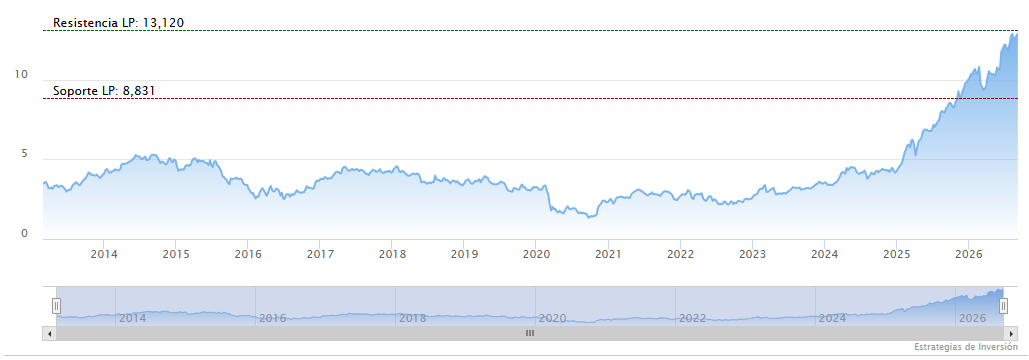Viewport: 1029px width, 360px height.
Task: Click the red dotted support line
Action: coord(530,98)
